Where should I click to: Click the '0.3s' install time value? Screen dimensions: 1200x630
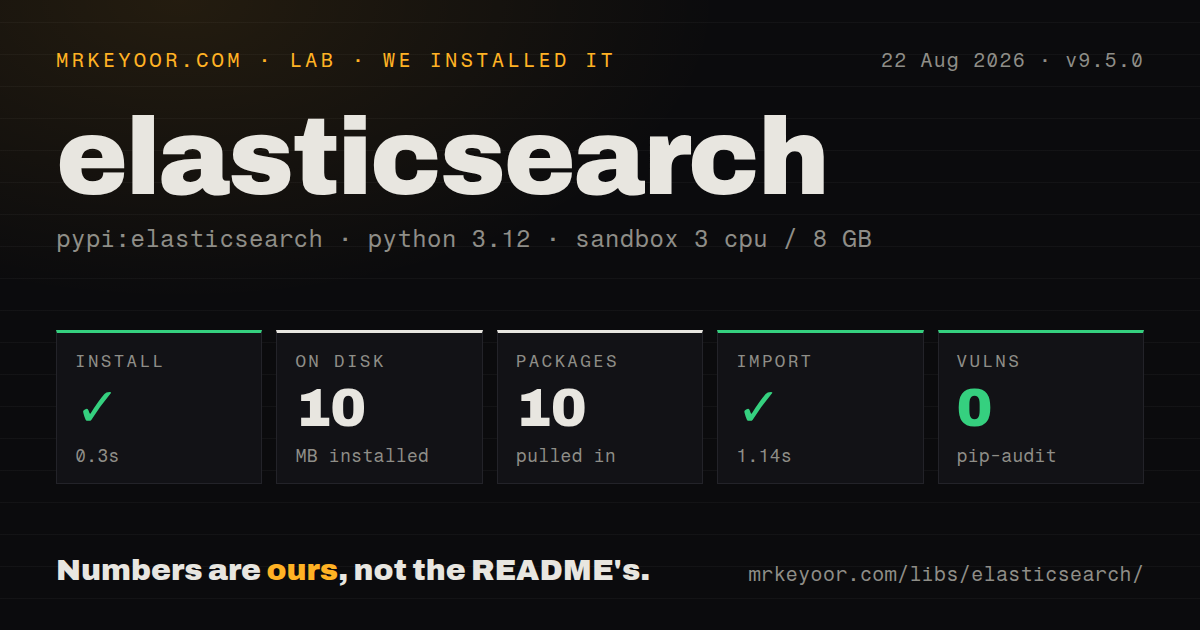click(97, 456)
